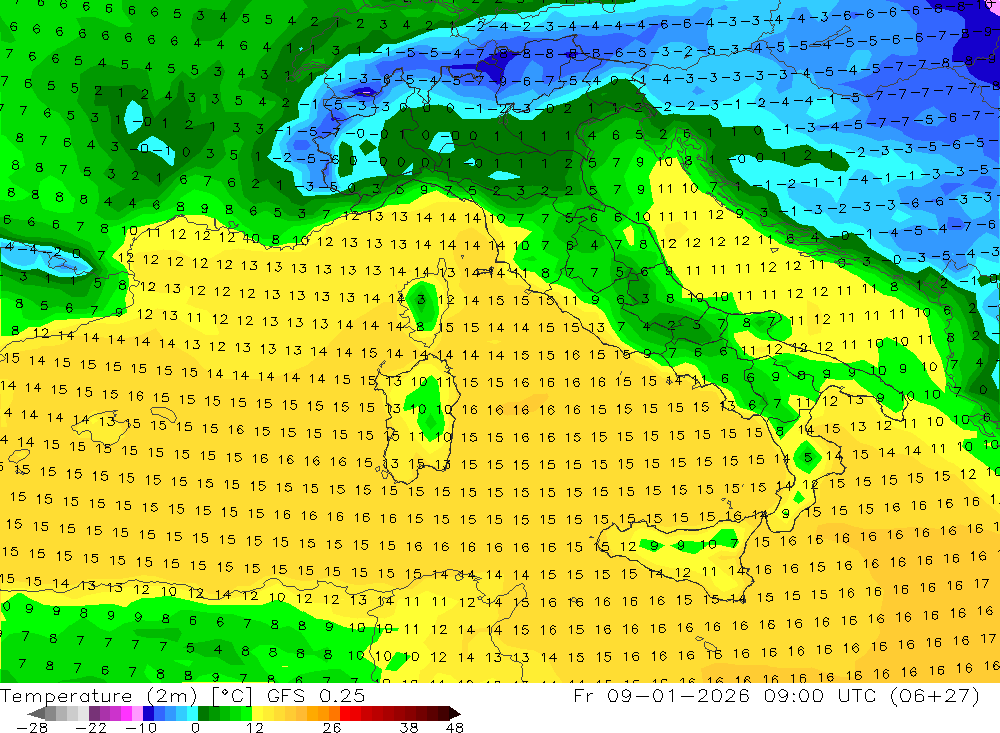Click the 12 legend label

(x=255, y=727)
